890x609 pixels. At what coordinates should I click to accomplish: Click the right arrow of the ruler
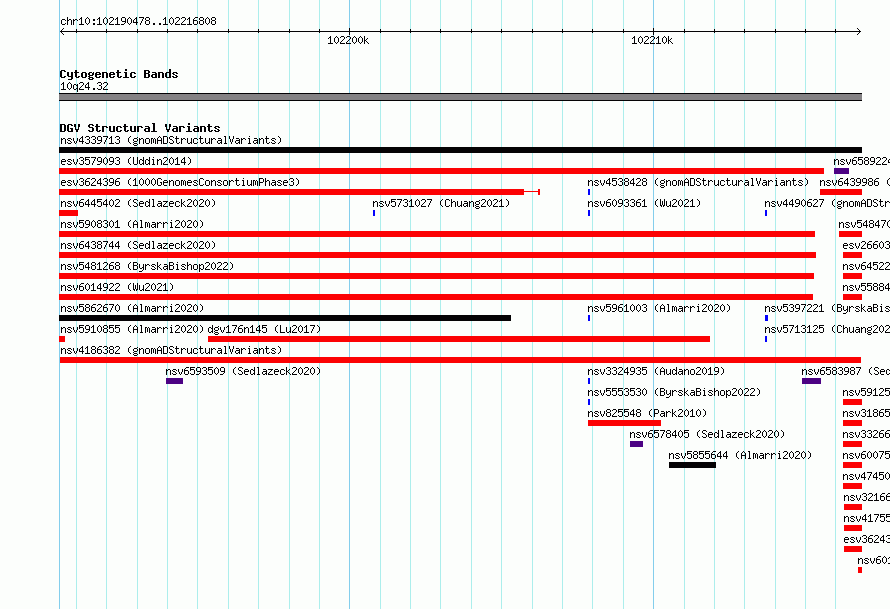(859, 32)
